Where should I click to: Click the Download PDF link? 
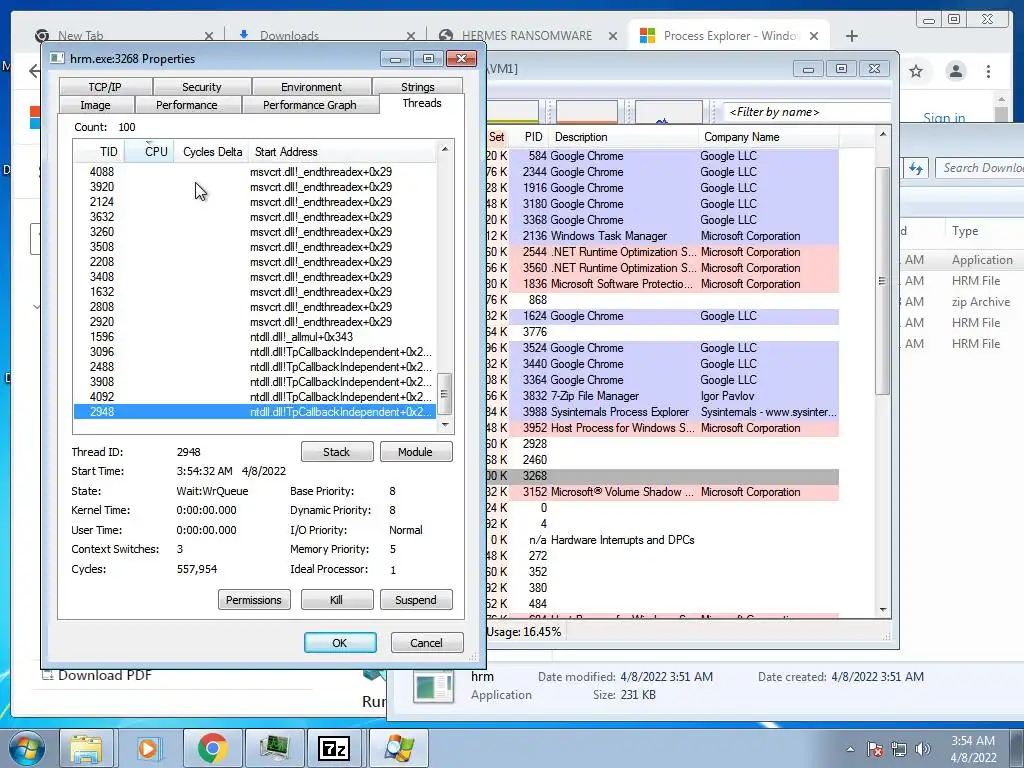click(104, 675)
